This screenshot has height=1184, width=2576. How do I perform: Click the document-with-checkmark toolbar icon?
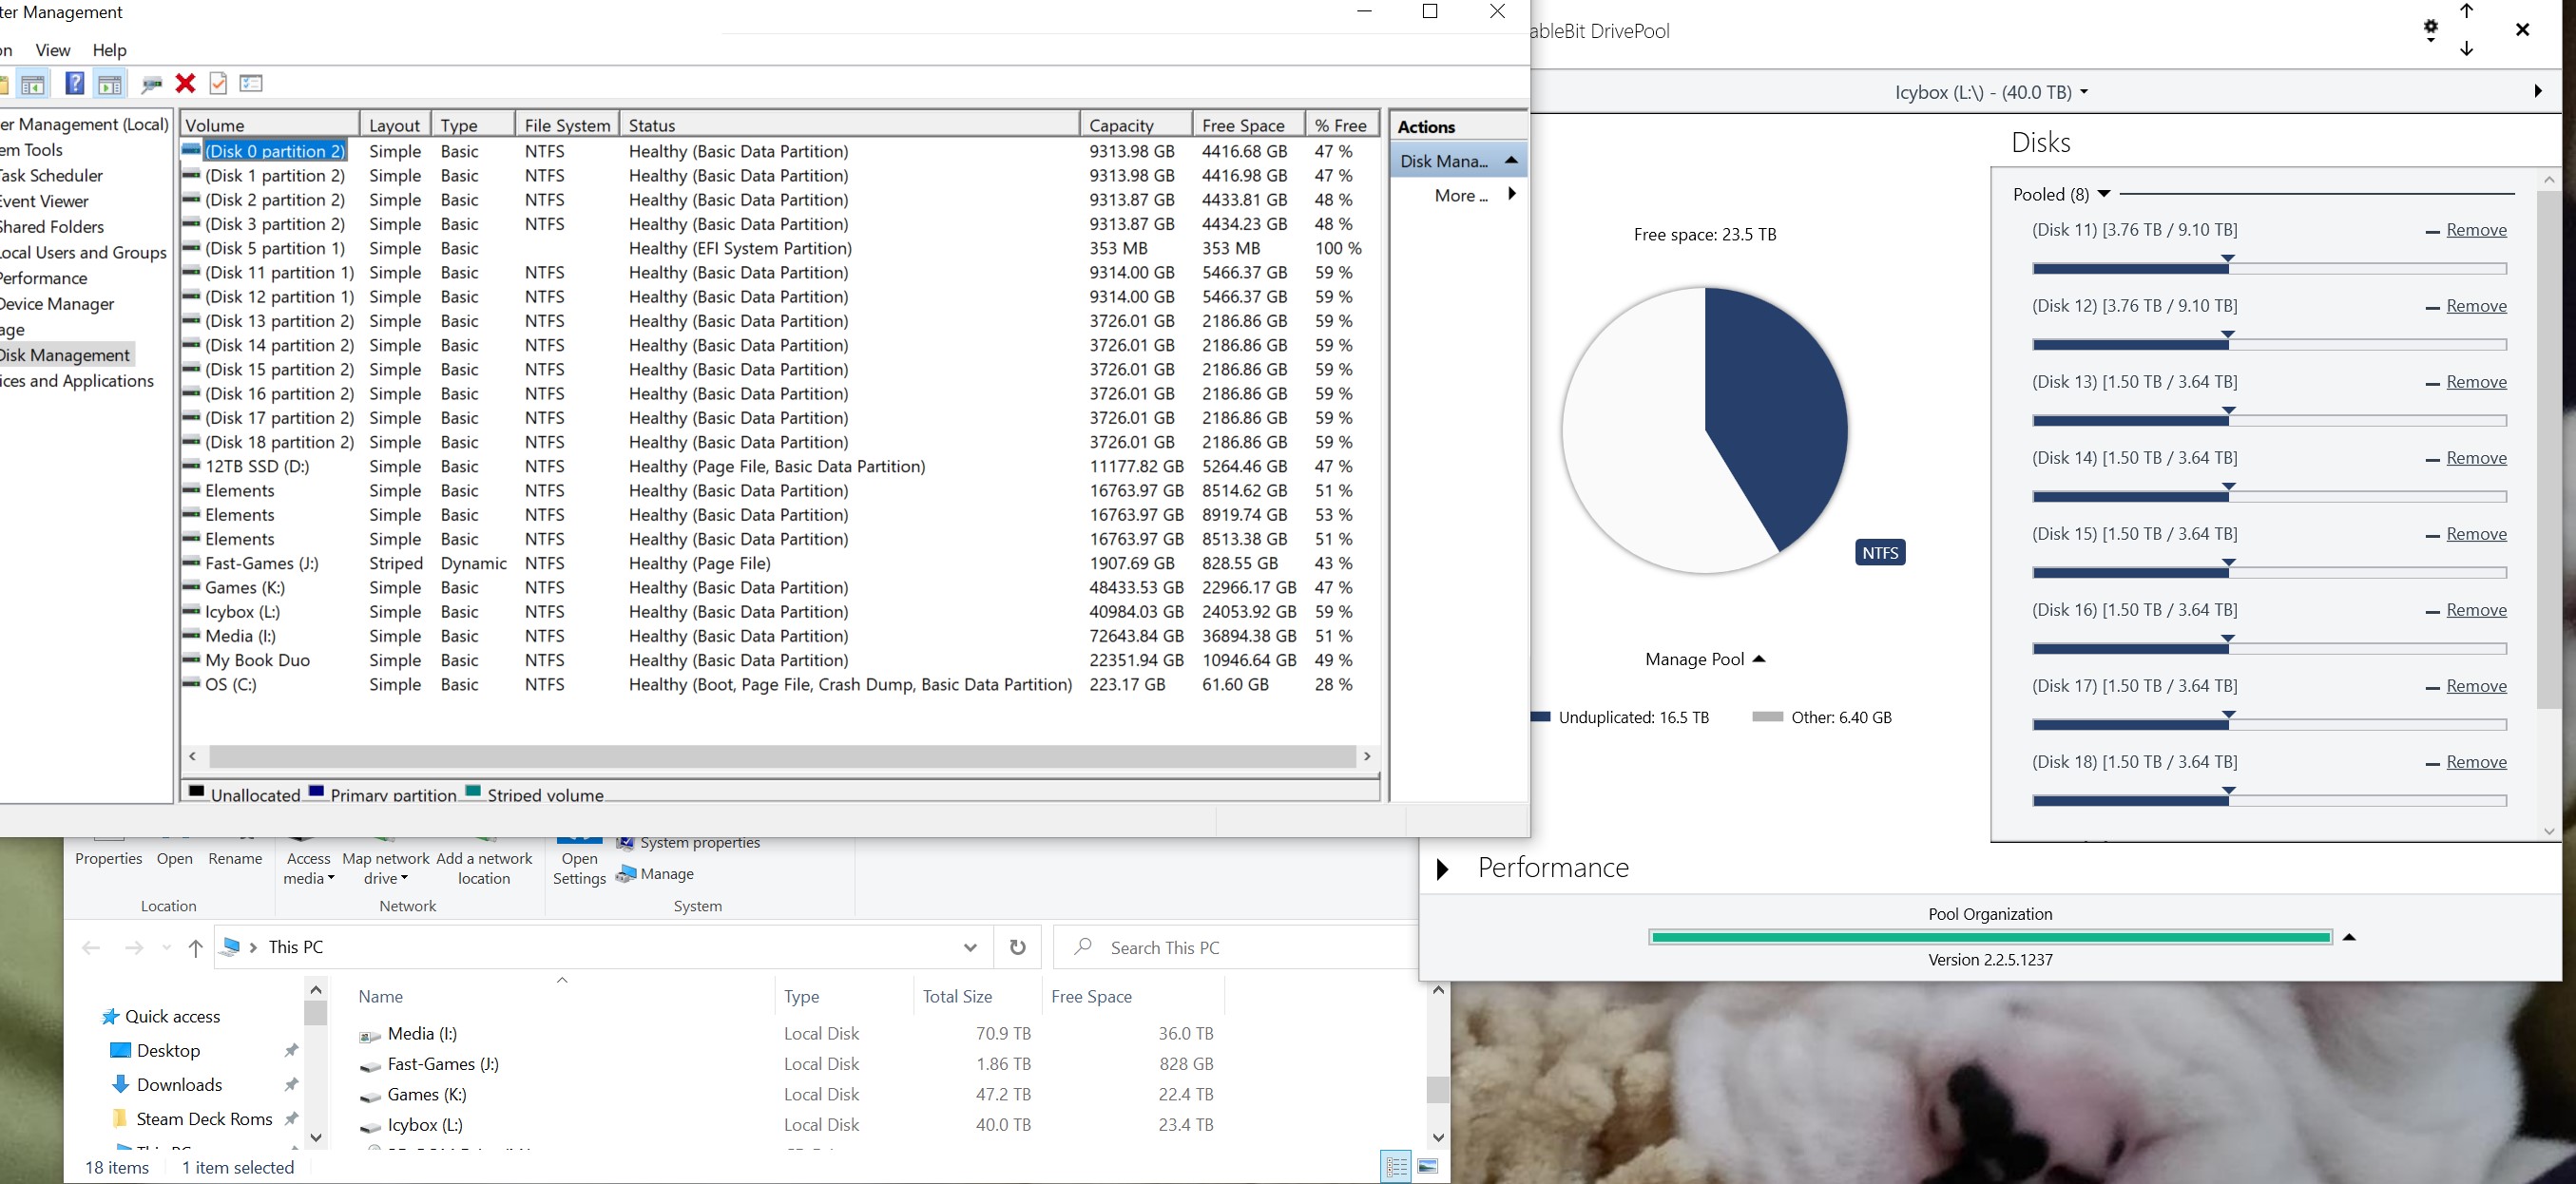(x=218, y=83)
